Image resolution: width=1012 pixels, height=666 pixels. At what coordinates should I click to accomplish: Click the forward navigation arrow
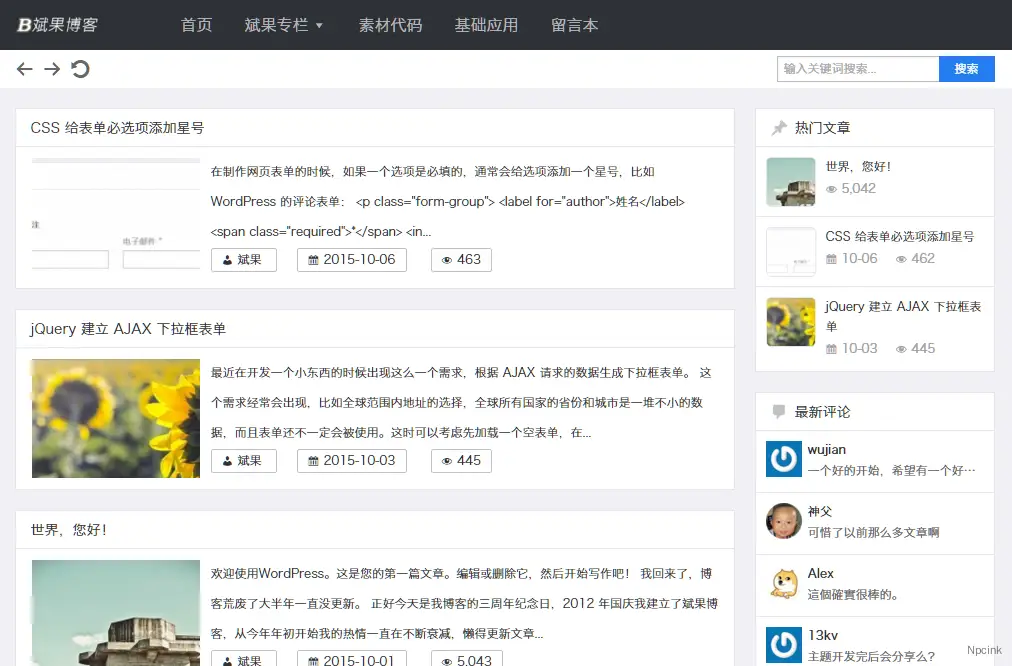tap(52, 69)
